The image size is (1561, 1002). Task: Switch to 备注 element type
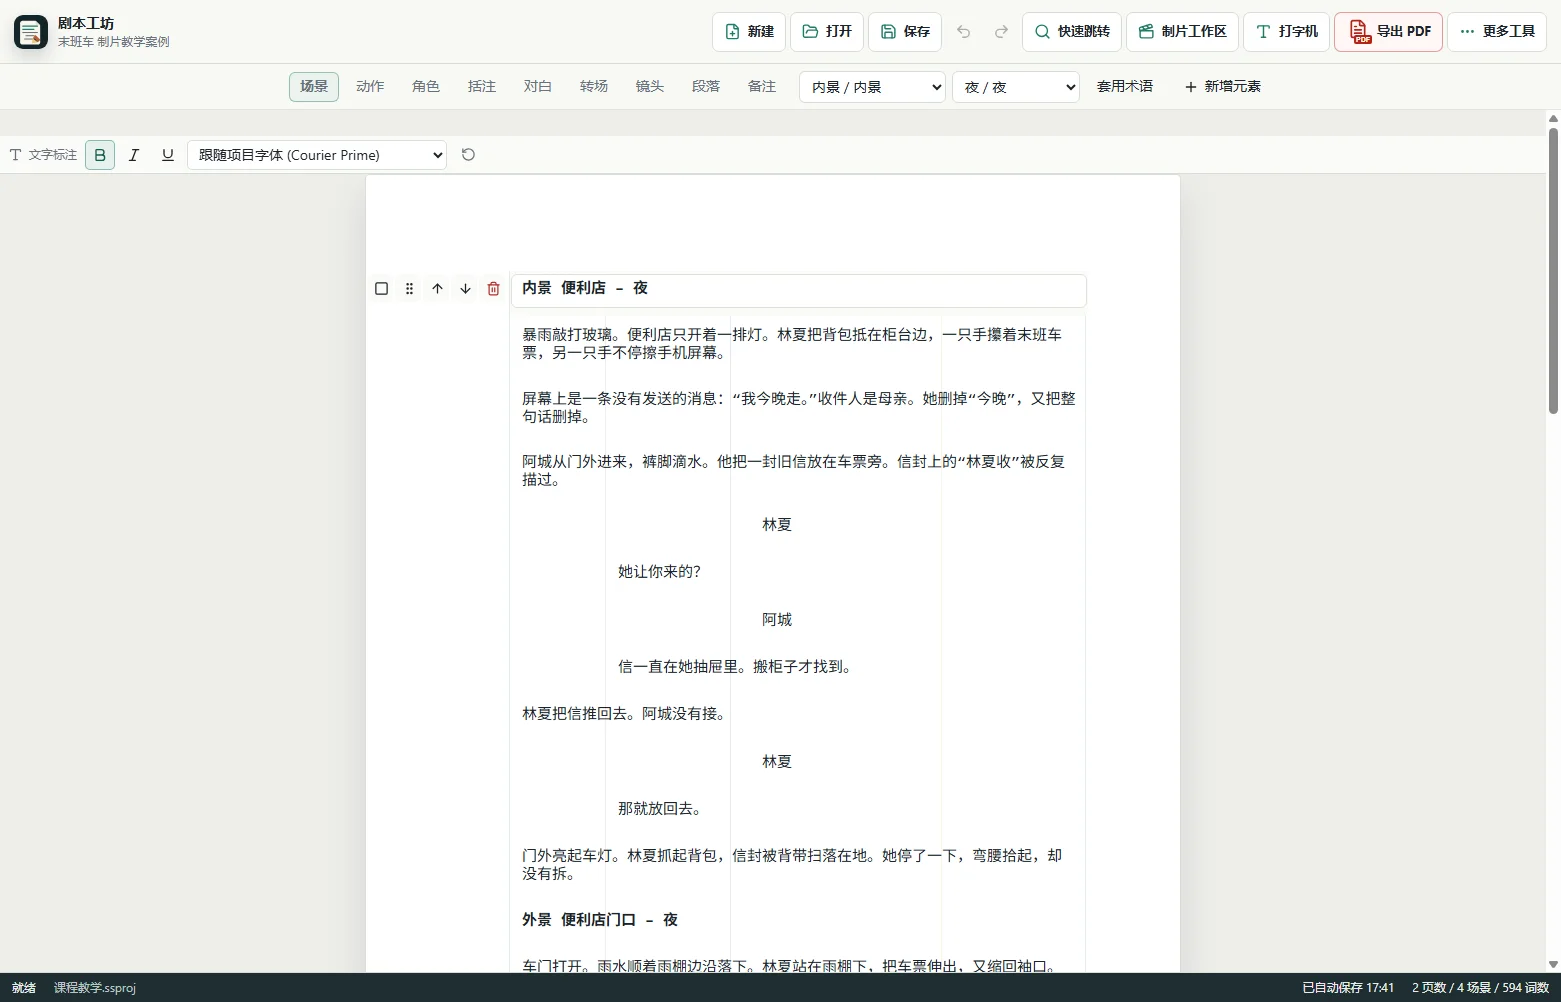pyautogui.click(x=762, y=87)
